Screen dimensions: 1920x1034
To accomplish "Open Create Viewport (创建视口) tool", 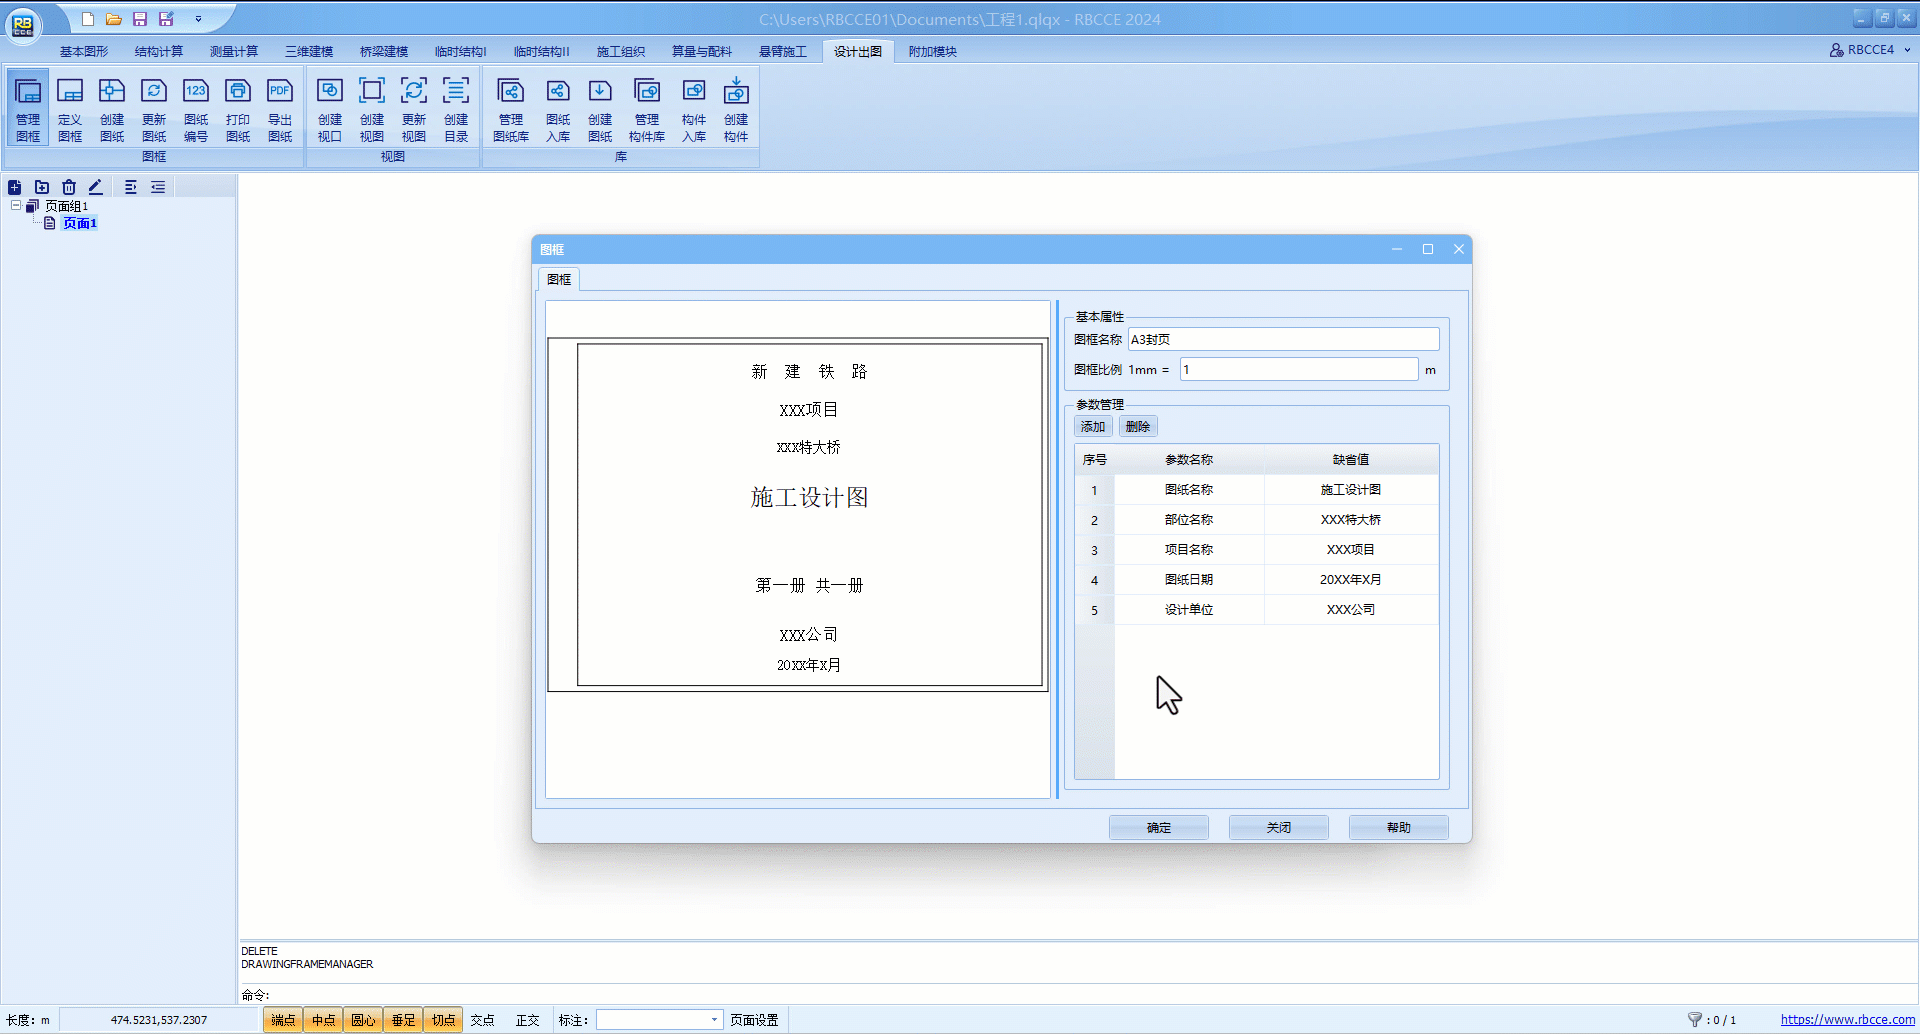I will (330, 108).
